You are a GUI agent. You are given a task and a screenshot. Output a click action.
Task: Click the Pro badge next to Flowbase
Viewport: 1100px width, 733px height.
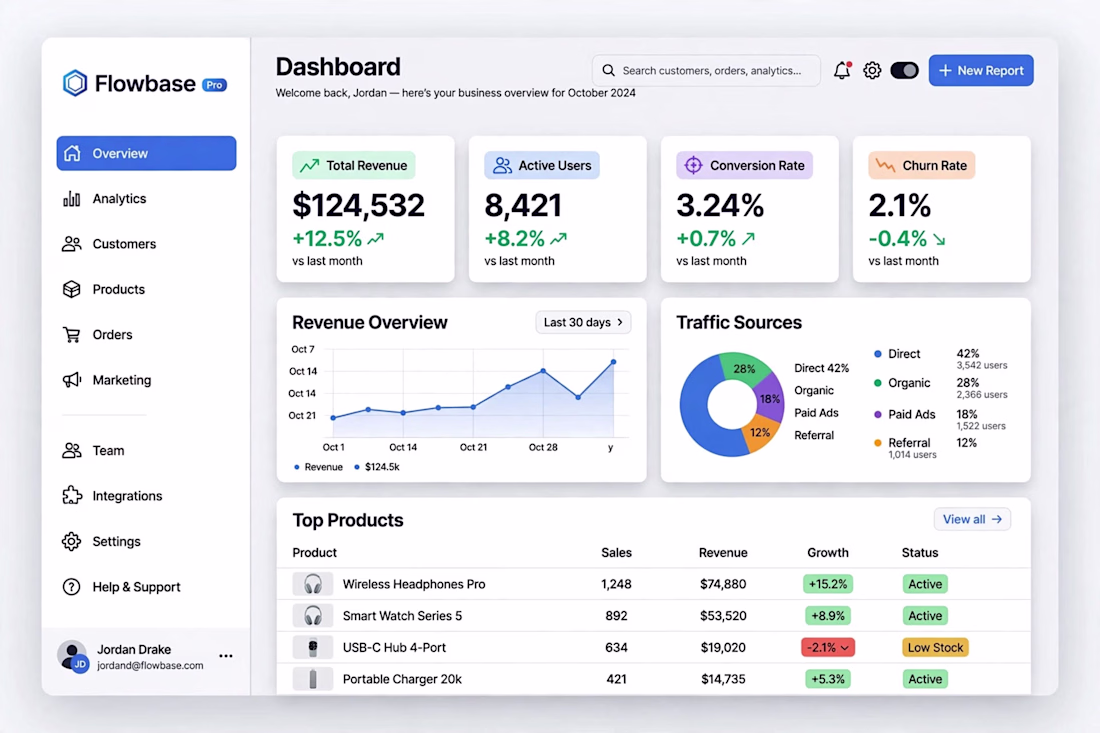214,85
